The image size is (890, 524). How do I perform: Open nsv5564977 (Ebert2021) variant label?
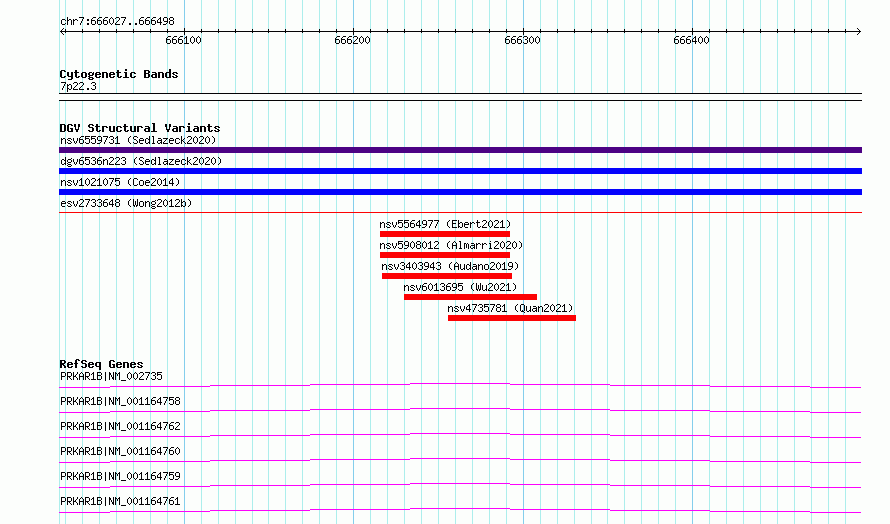coord(445,224)
